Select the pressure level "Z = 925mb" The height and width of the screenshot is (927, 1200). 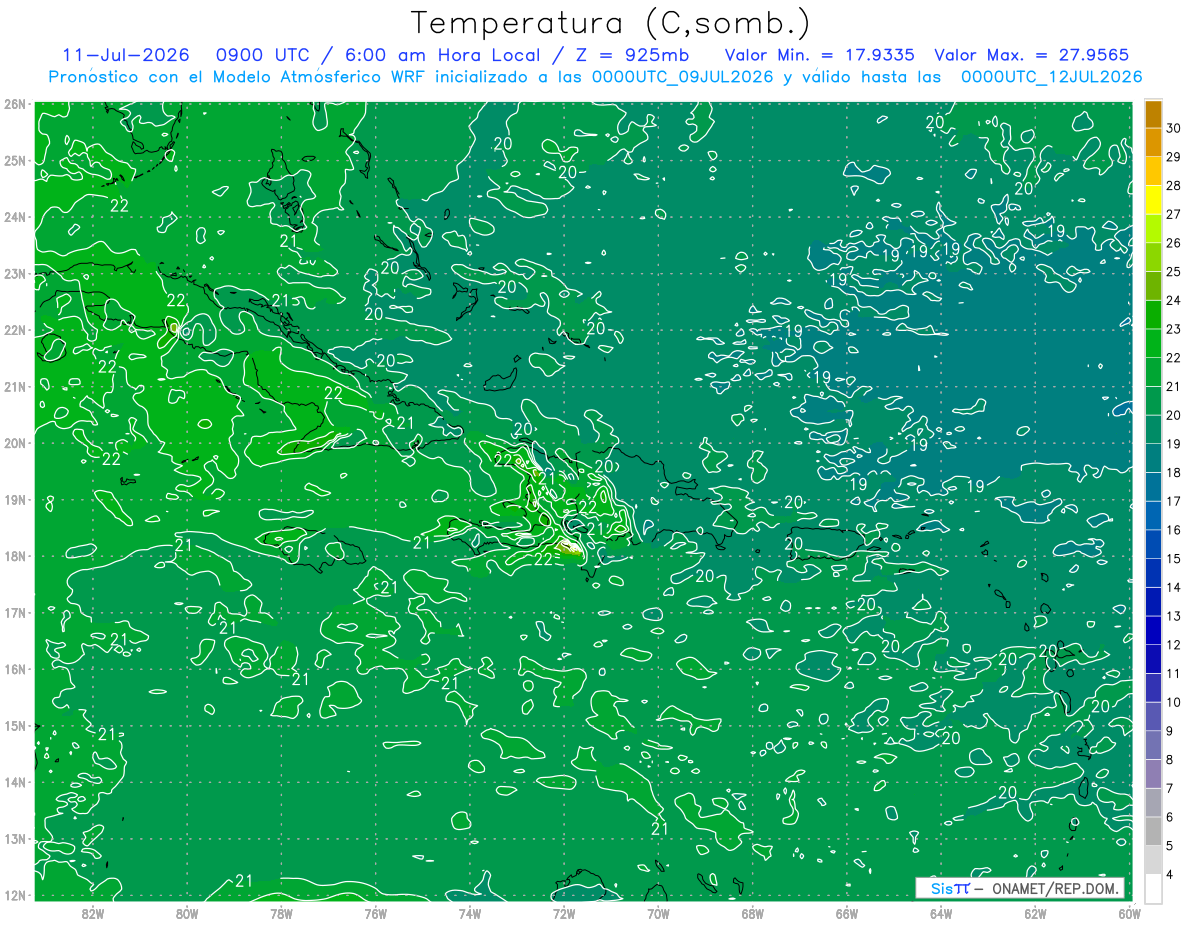(630, 55)
